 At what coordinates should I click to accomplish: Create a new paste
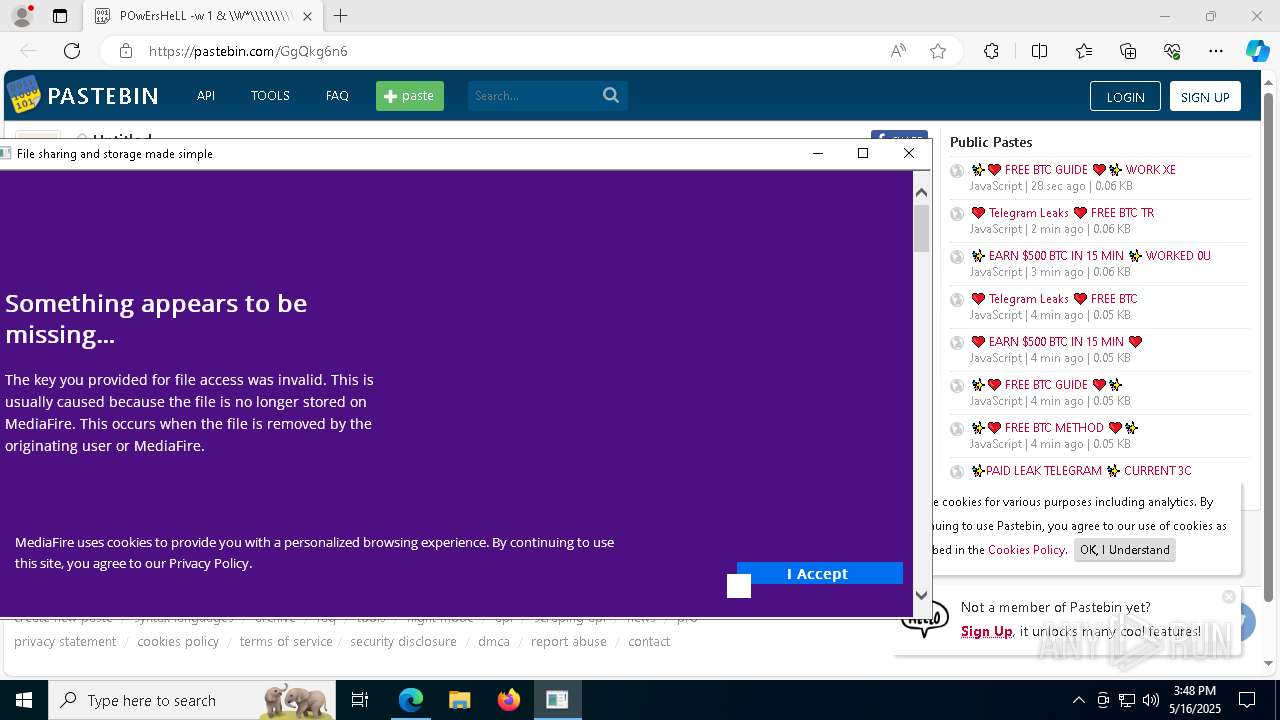click(410, 96)
